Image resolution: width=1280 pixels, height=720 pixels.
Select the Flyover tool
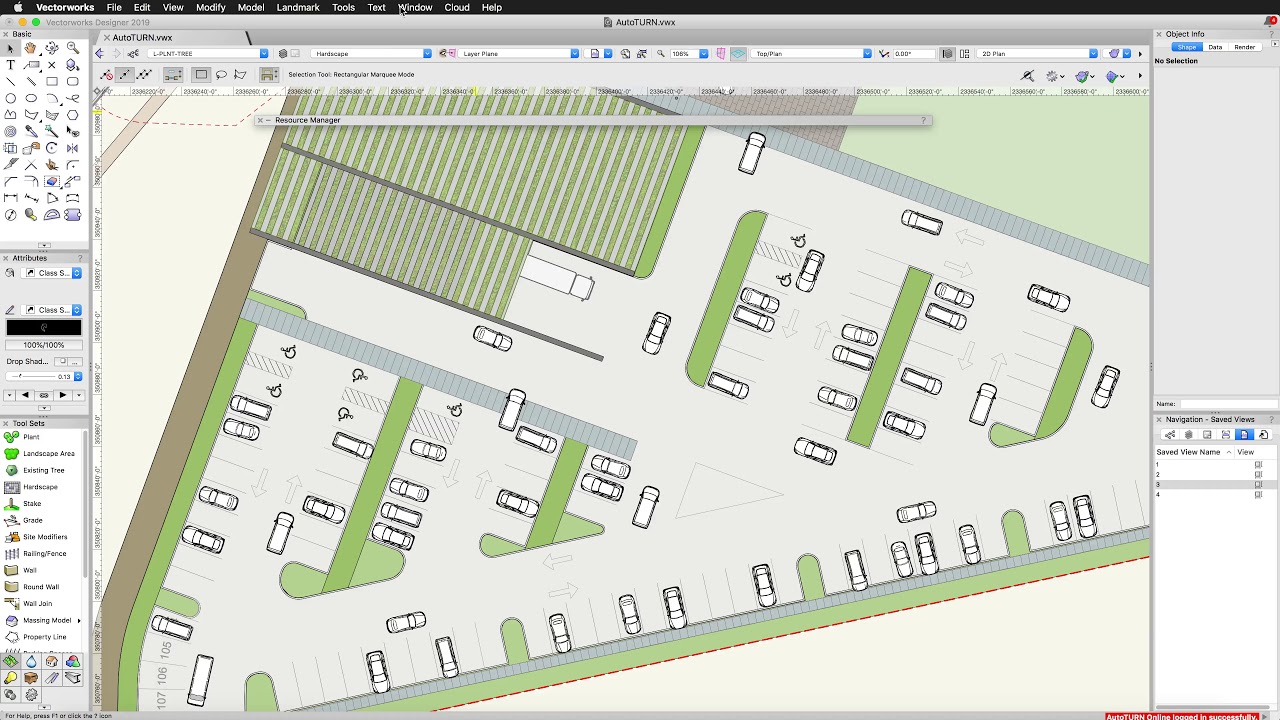(52, 48)
